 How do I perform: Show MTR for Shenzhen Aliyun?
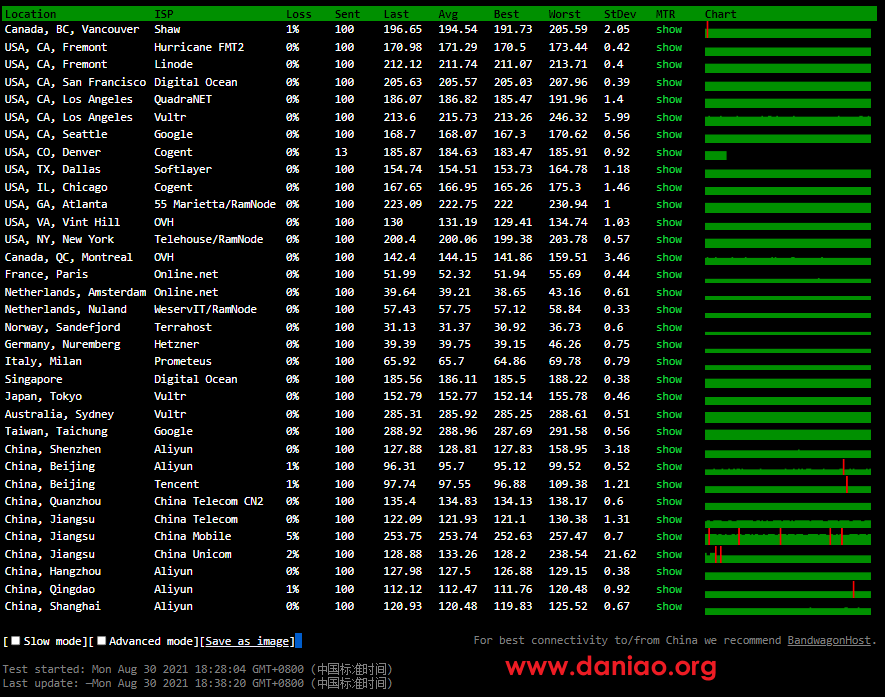(669, 449)
